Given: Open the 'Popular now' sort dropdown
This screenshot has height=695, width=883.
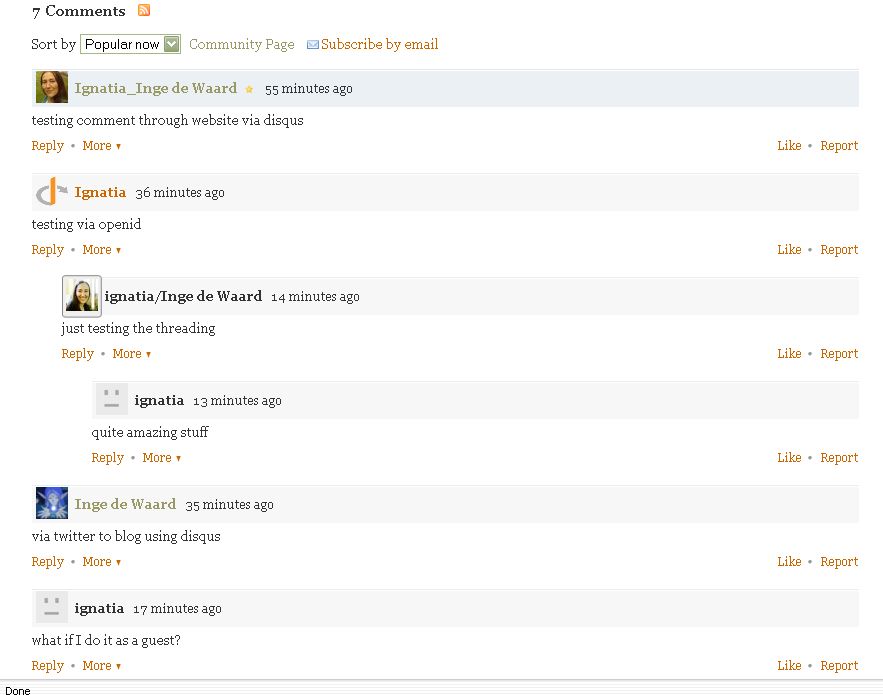Looking at the screenshot, I should point(131,44).
